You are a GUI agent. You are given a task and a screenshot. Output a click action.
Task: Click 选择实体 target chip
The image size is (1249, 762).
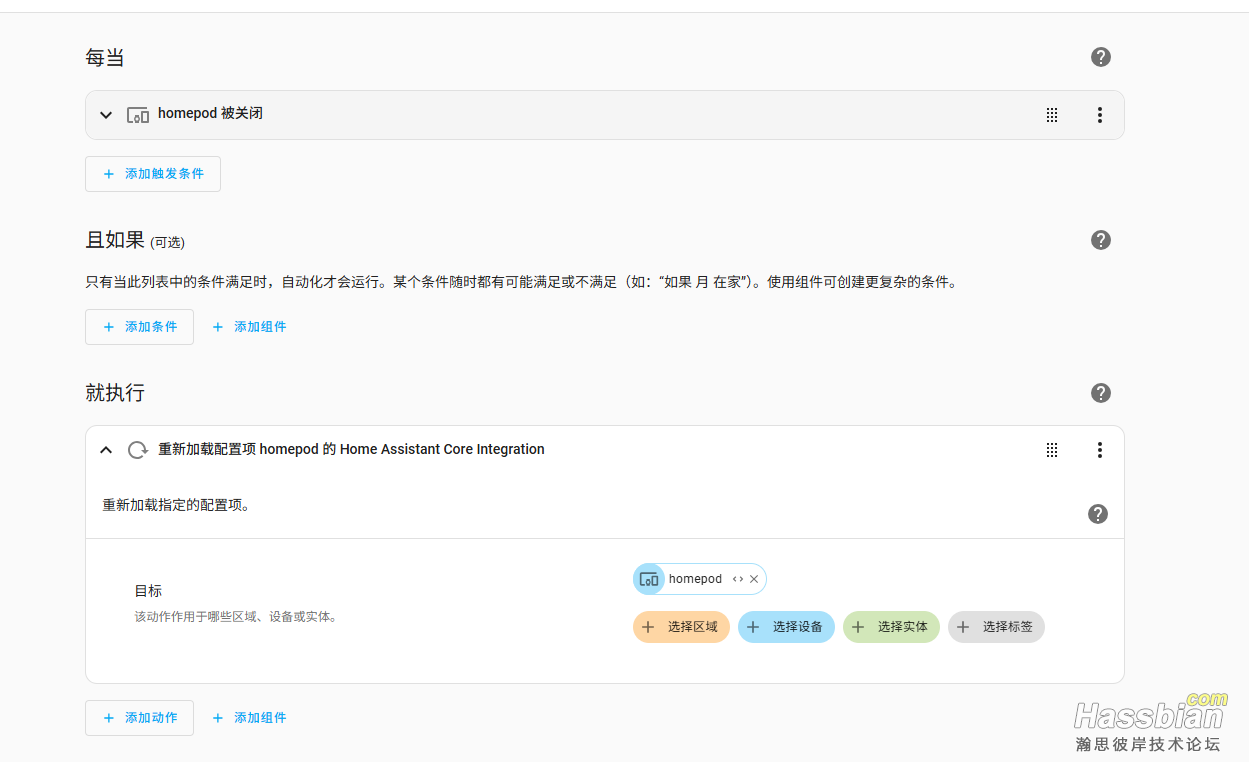tap(891, 627)
